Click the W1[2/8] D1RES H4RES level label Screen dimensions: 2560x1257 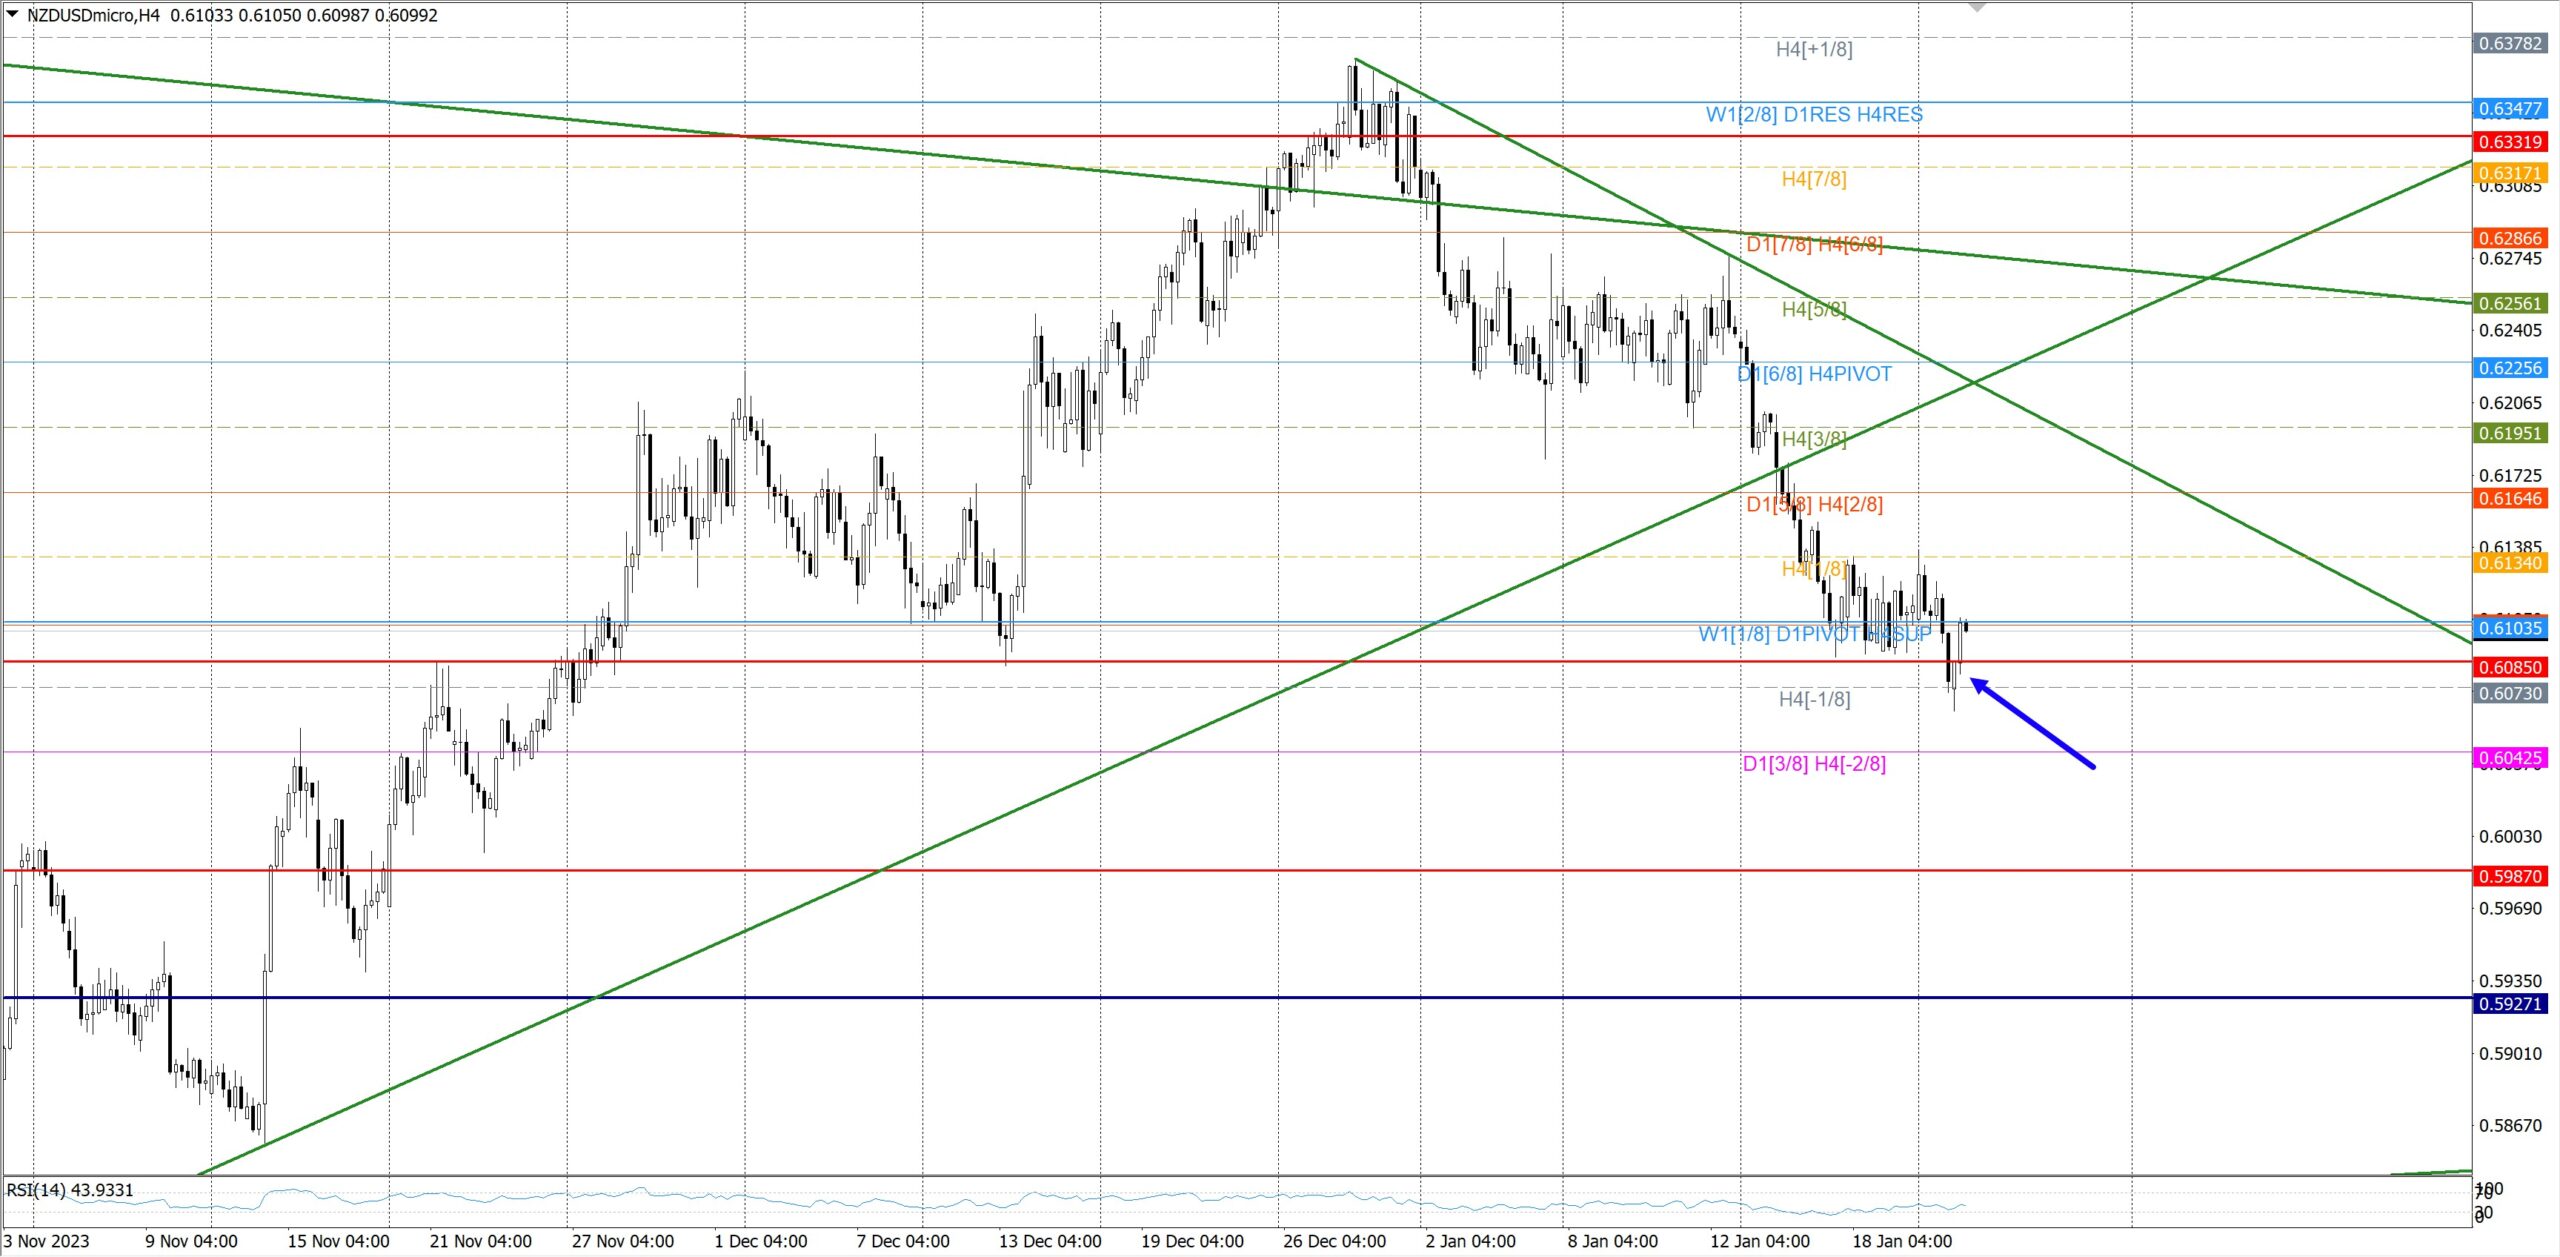[x=1813, y=114]
